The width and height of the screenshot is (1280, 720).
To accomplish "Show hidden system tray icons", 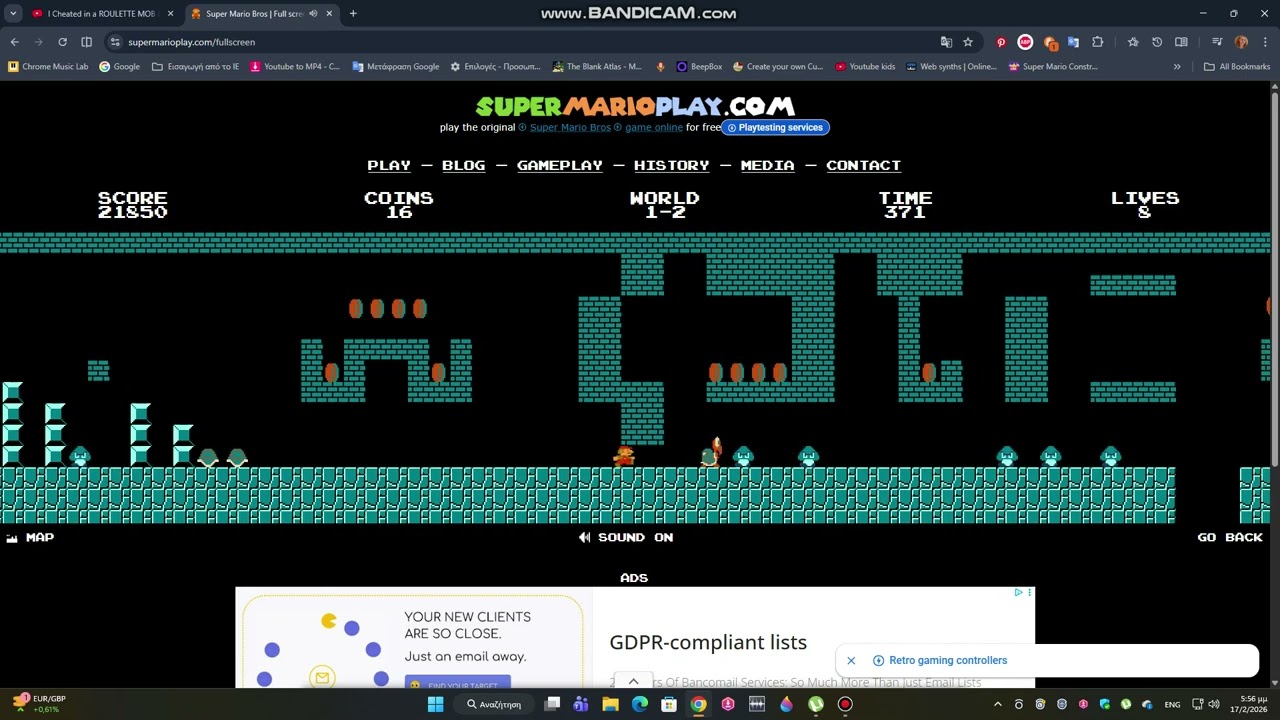I will click(997, 704).
